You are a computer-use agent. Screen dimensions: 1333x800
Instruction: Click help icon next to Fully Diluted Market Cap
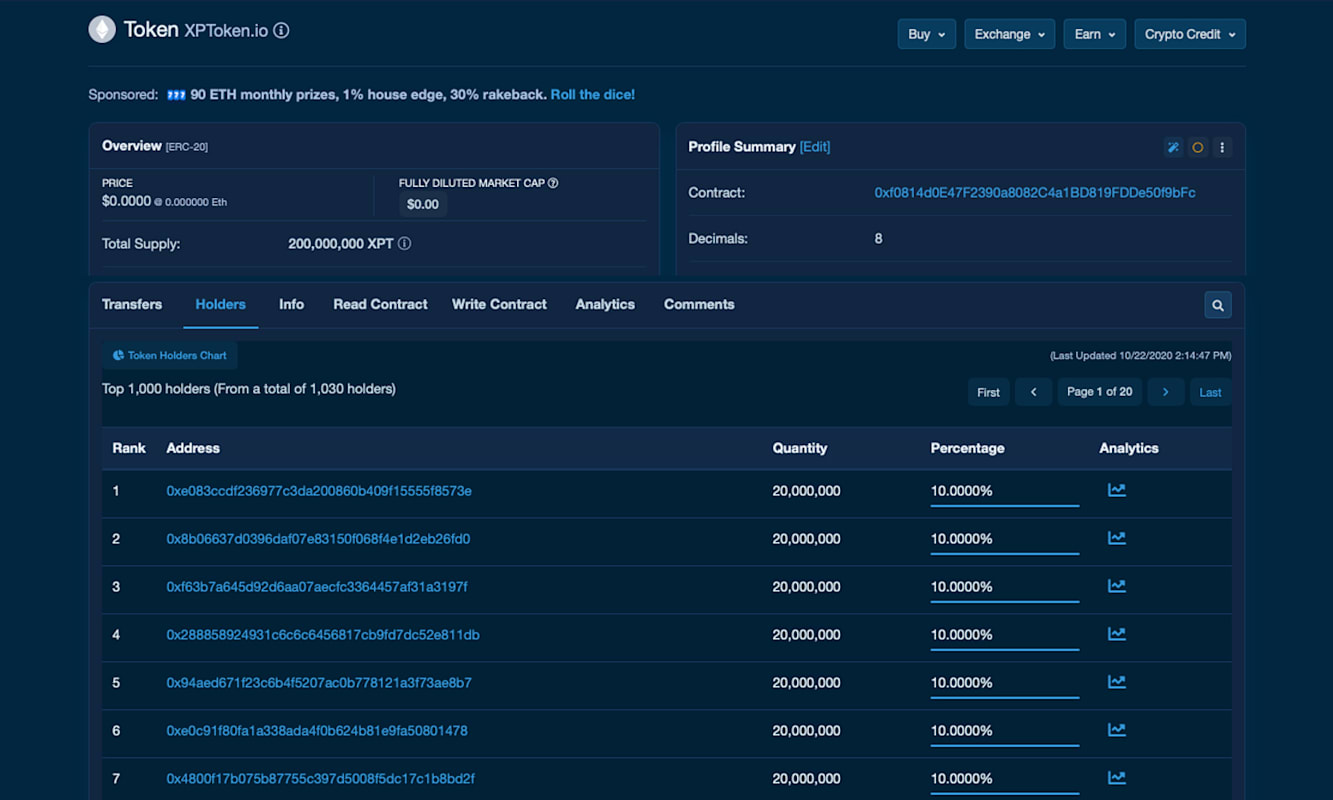(x=553, y=183)
